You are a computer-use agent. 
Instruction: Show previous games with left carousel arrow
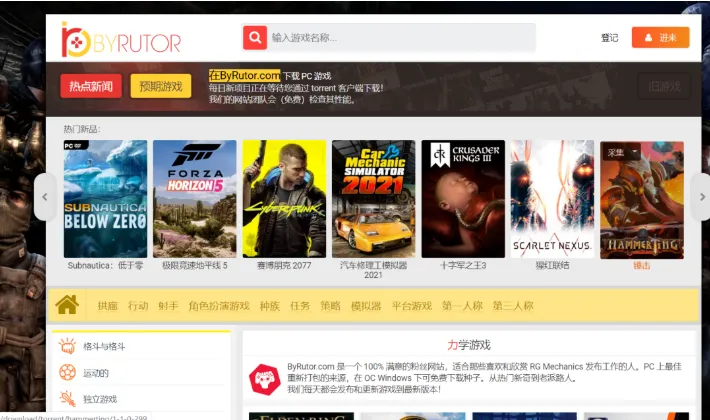coord(45,197)
